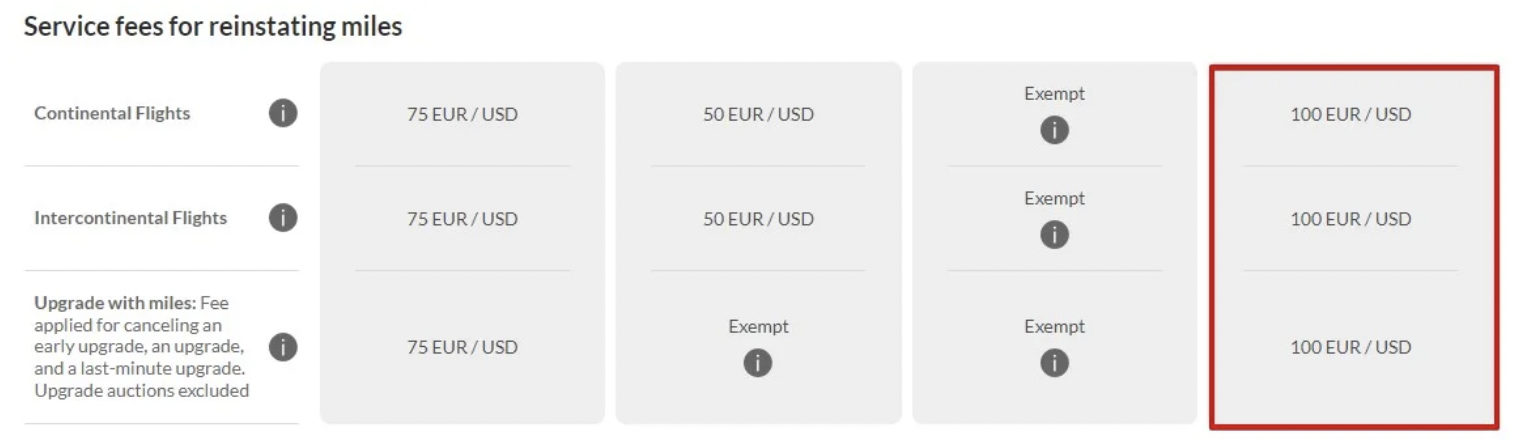Click highlighted 100 EUR / USD for Continental Flights
This screenshot has height=446, width=1534.
1350,114
